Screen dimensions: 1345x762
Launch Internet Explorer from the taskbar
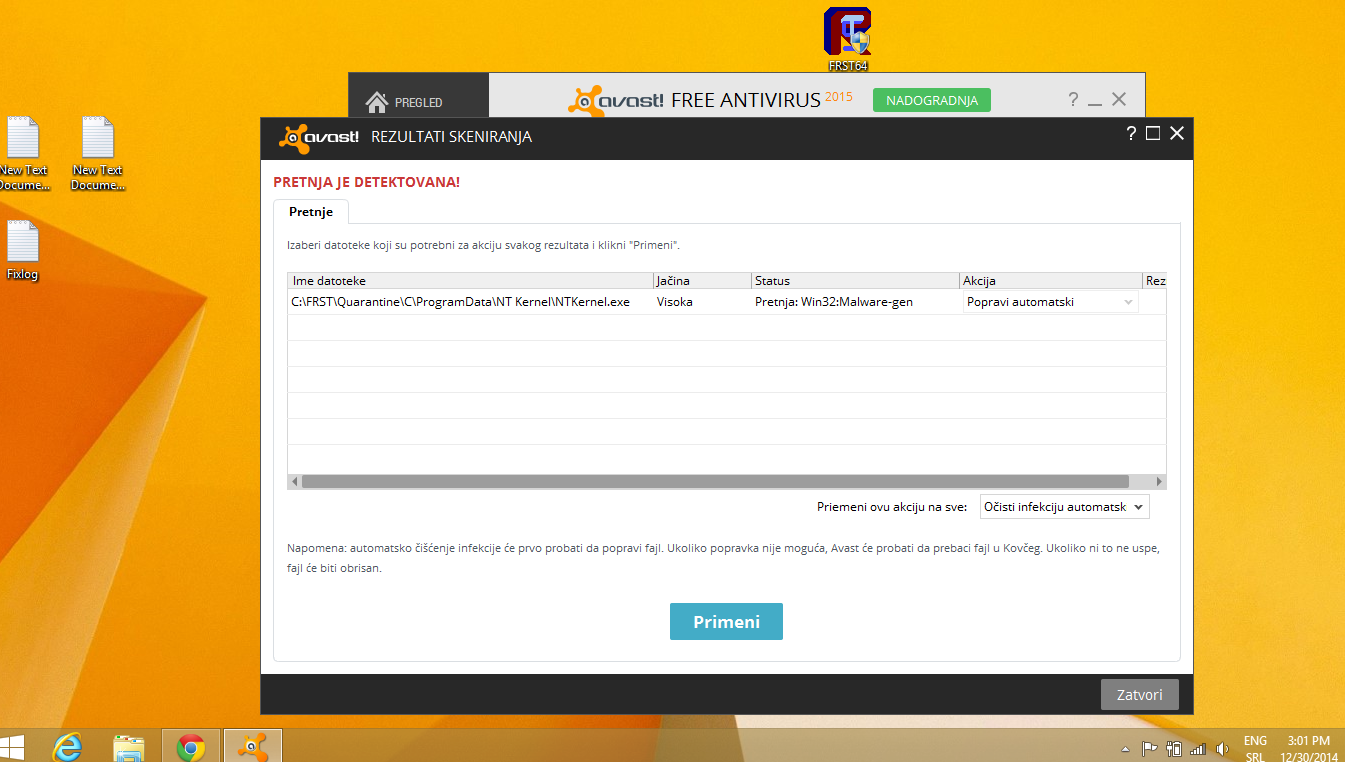[x=69, y=746]
